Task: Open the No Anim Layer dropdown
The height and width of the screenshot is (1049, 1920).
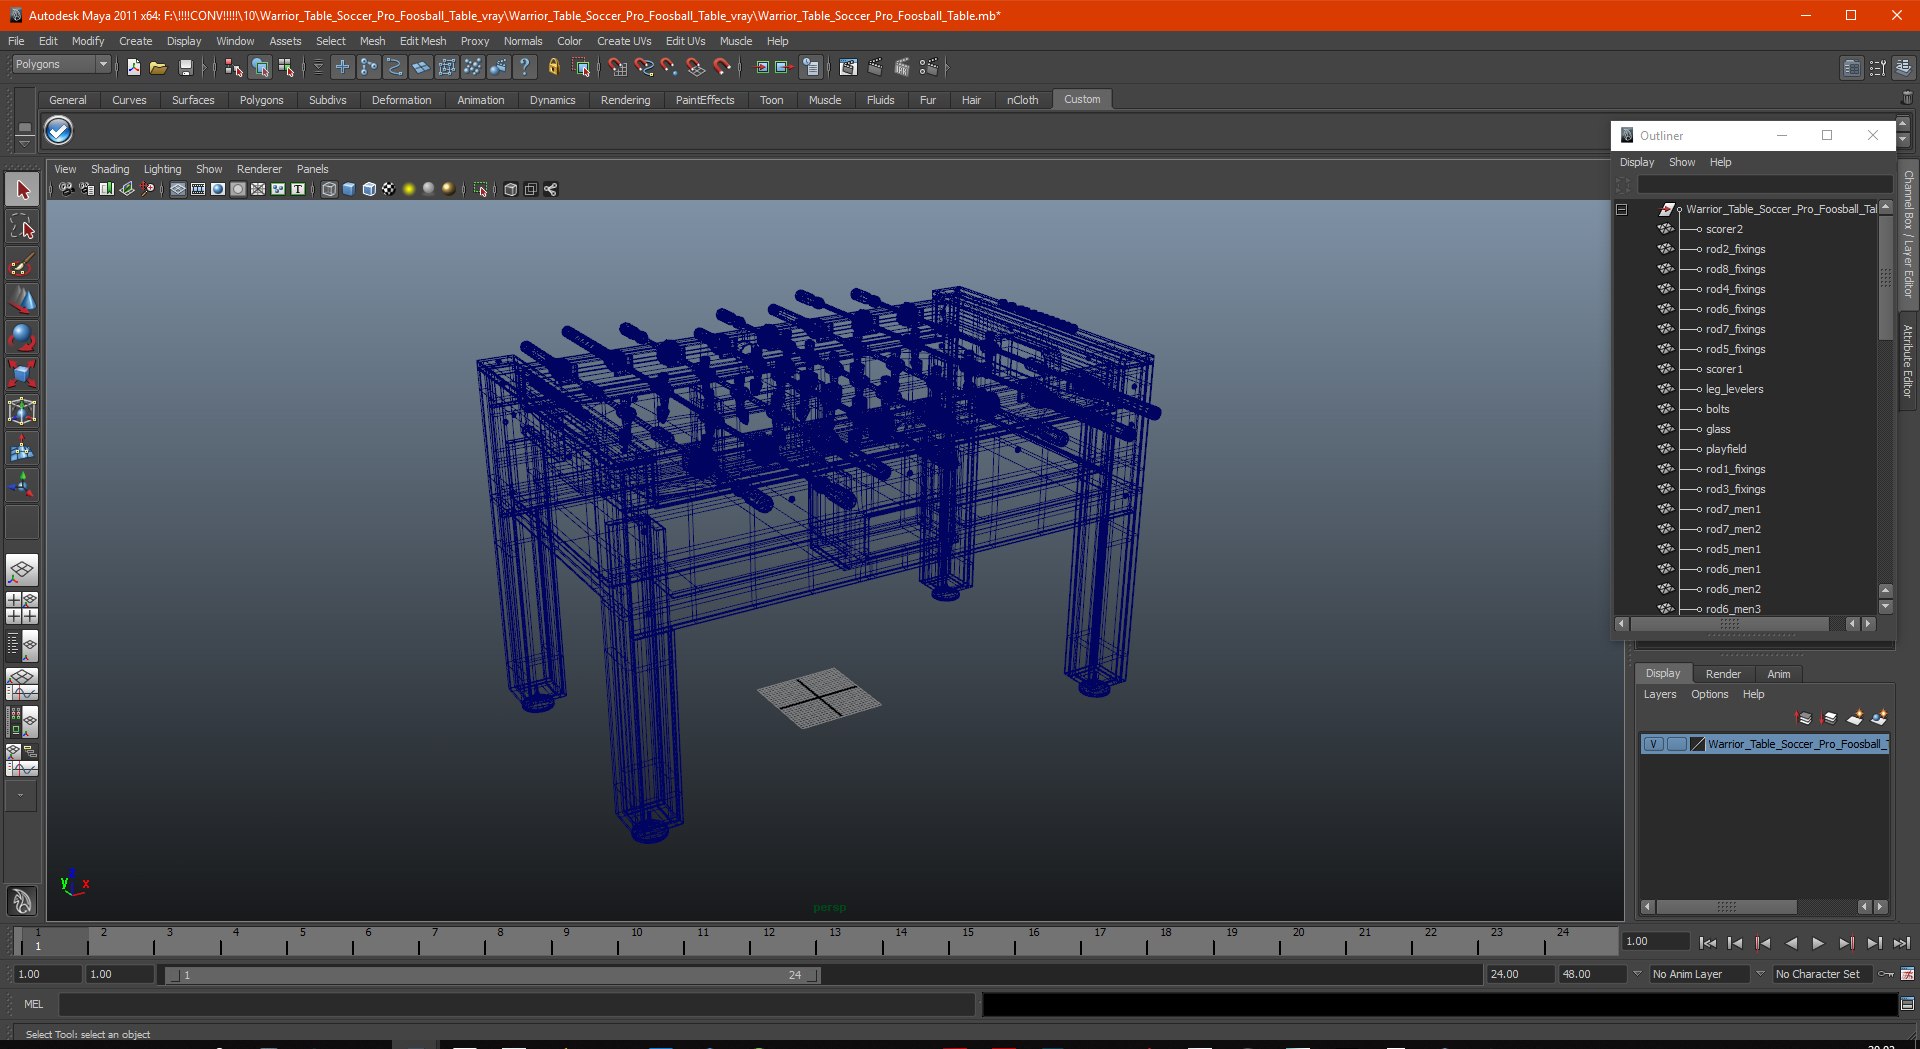Action: pos(1700,974)
